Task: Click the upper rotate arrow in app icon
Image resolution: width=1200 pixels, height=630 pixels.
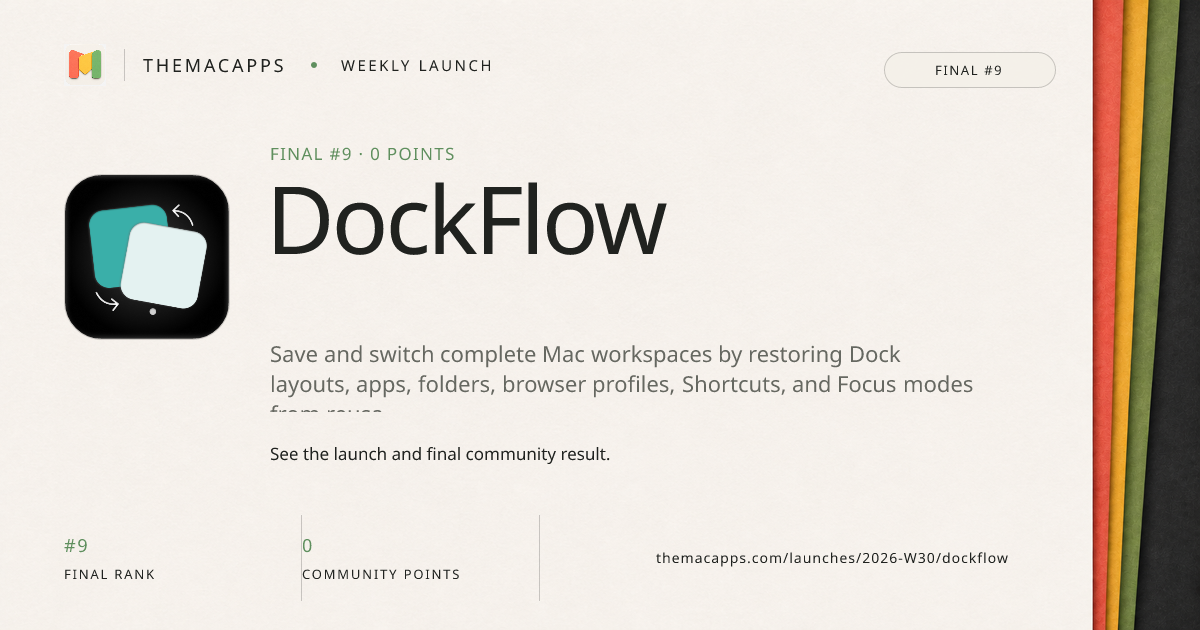Action: (183, 214)
